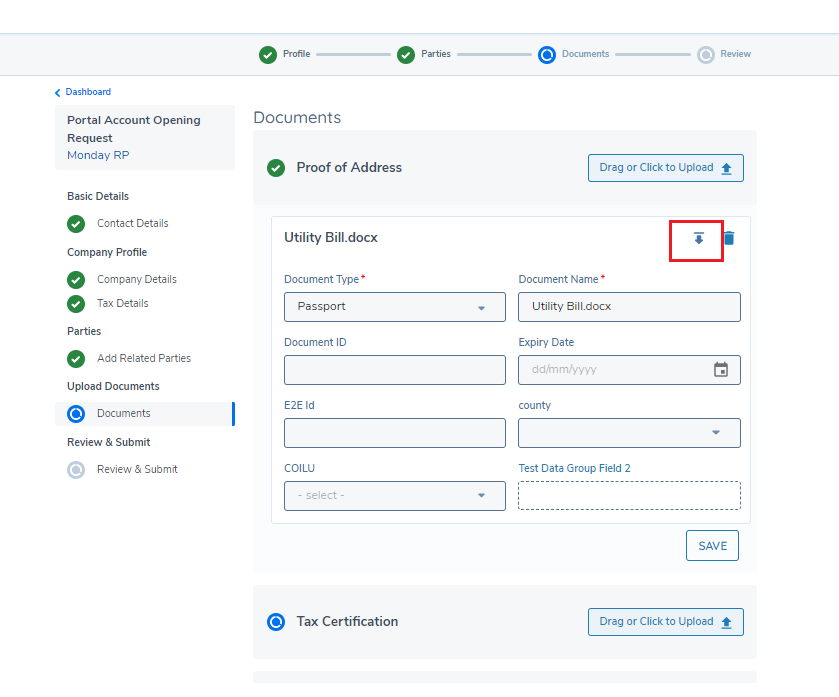Click the Proof of Address green checkmark

click(276, 168)
